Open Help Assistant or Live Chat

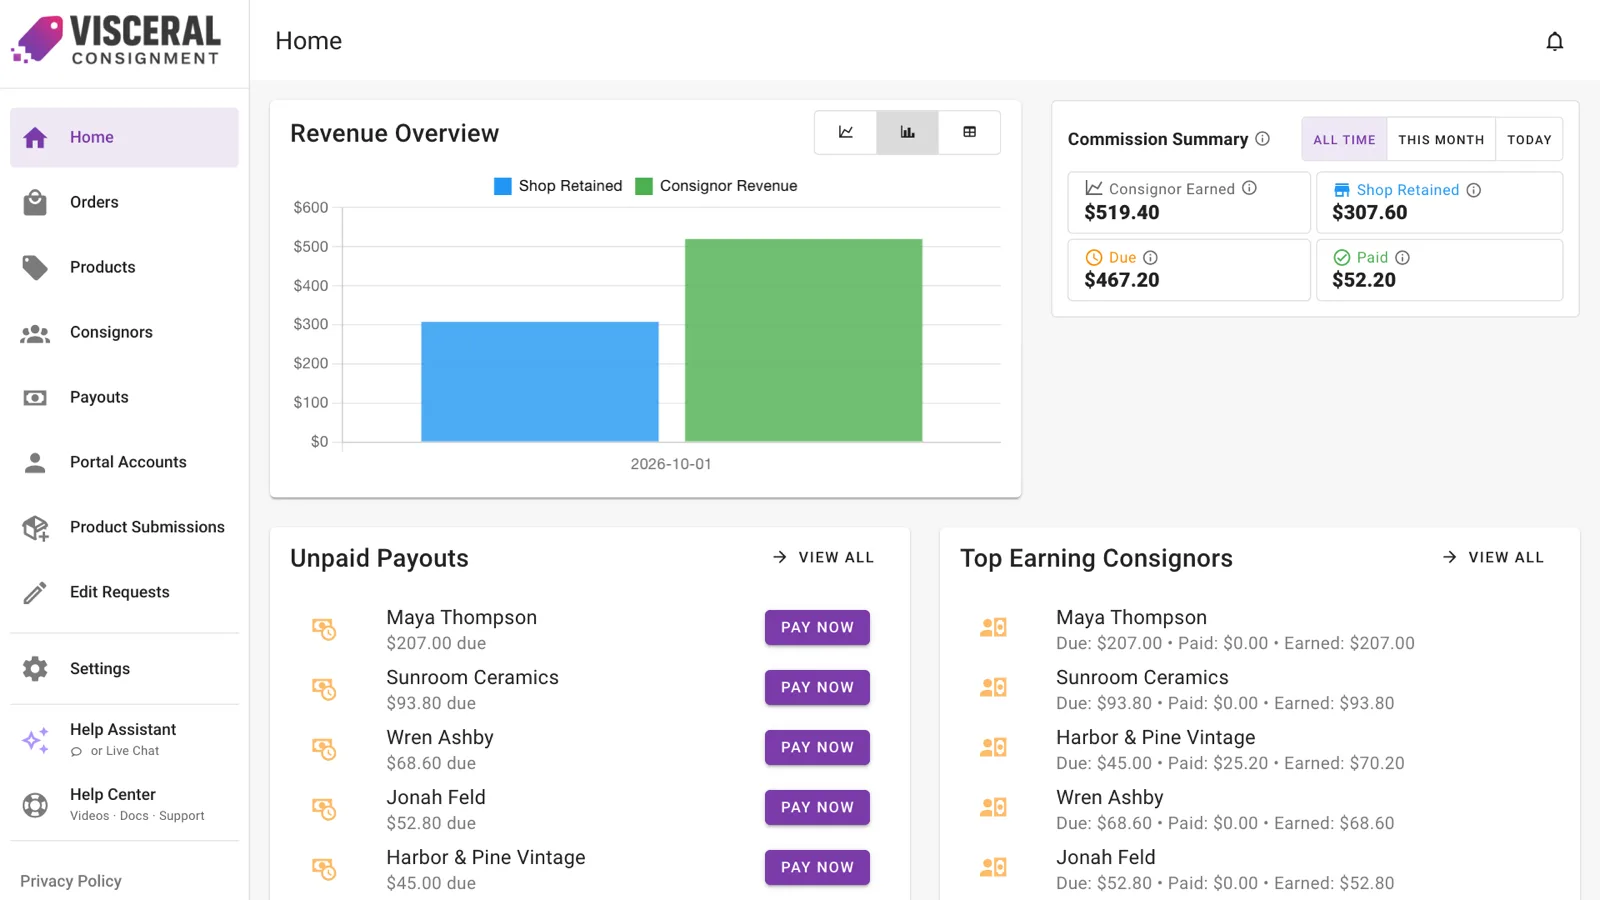[x=124, y=740]
